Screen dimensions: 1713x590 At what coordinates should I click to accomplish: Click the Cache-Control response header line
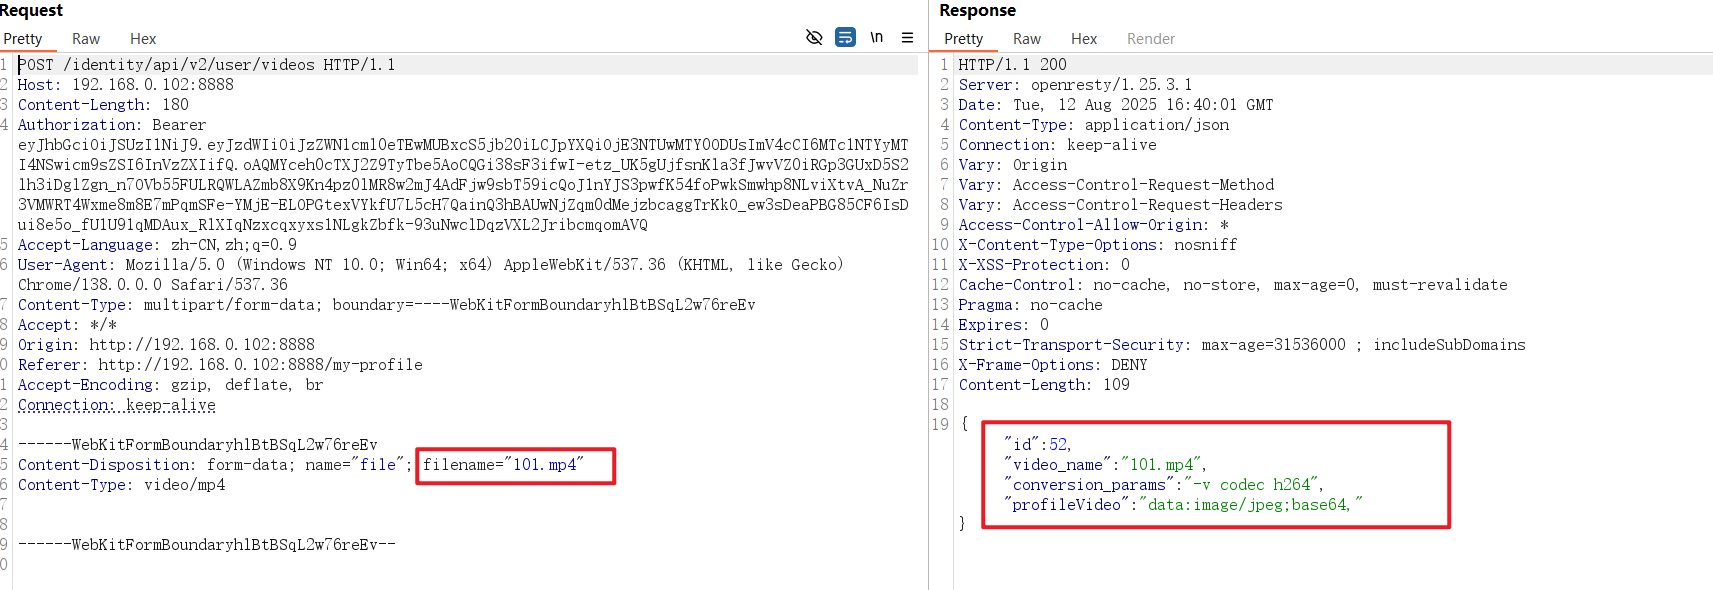[1233, 285]
